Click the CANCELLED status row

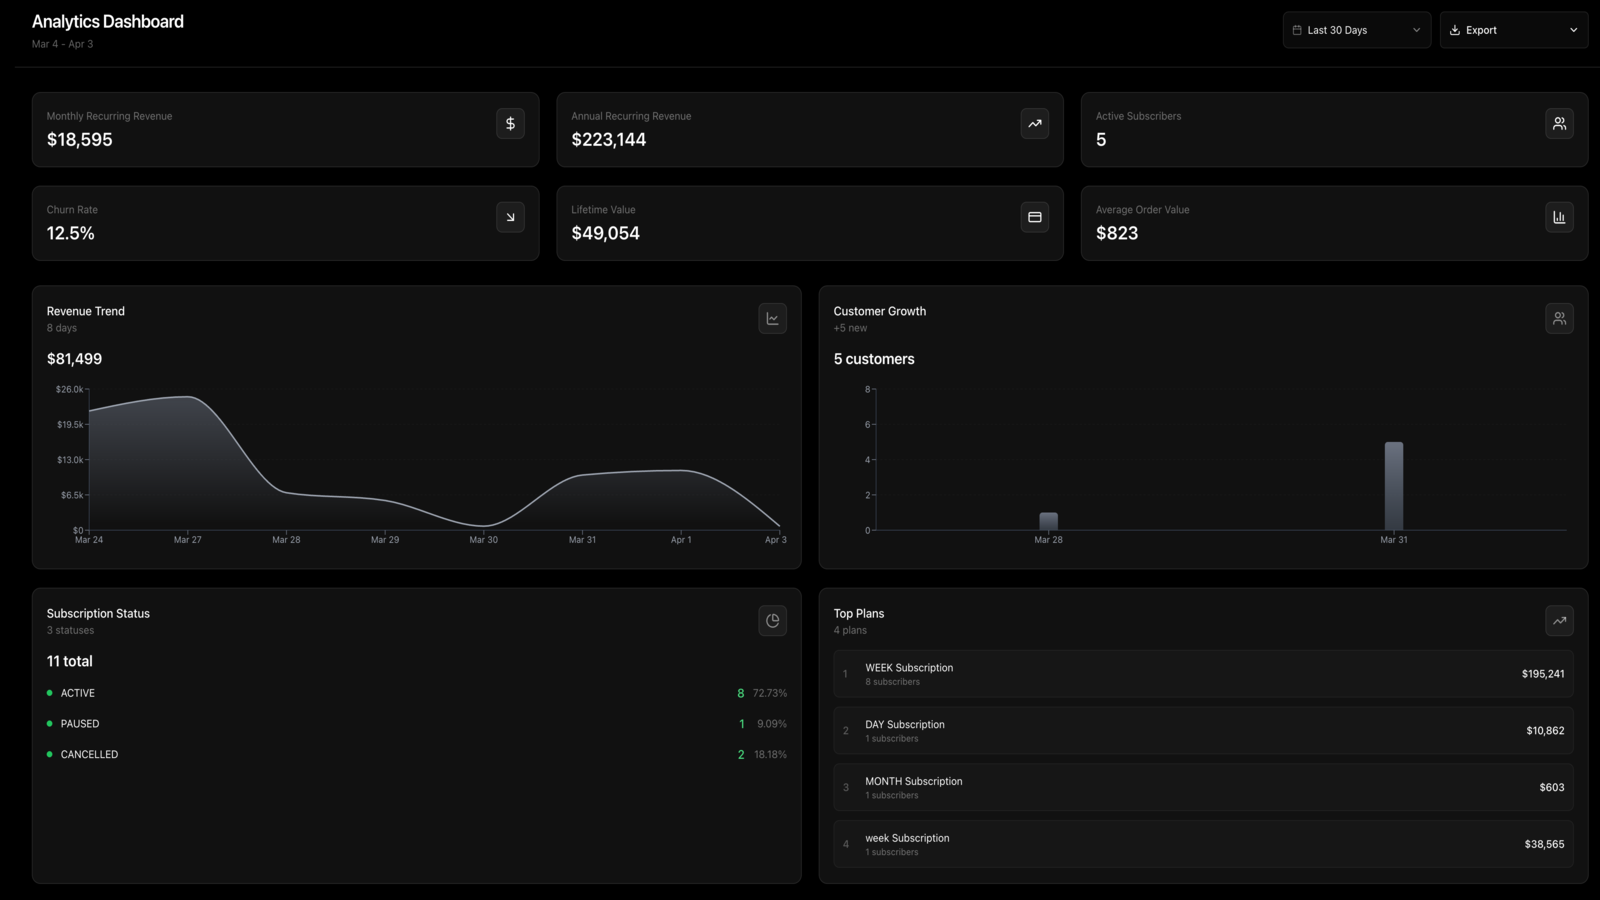[417, 755]
